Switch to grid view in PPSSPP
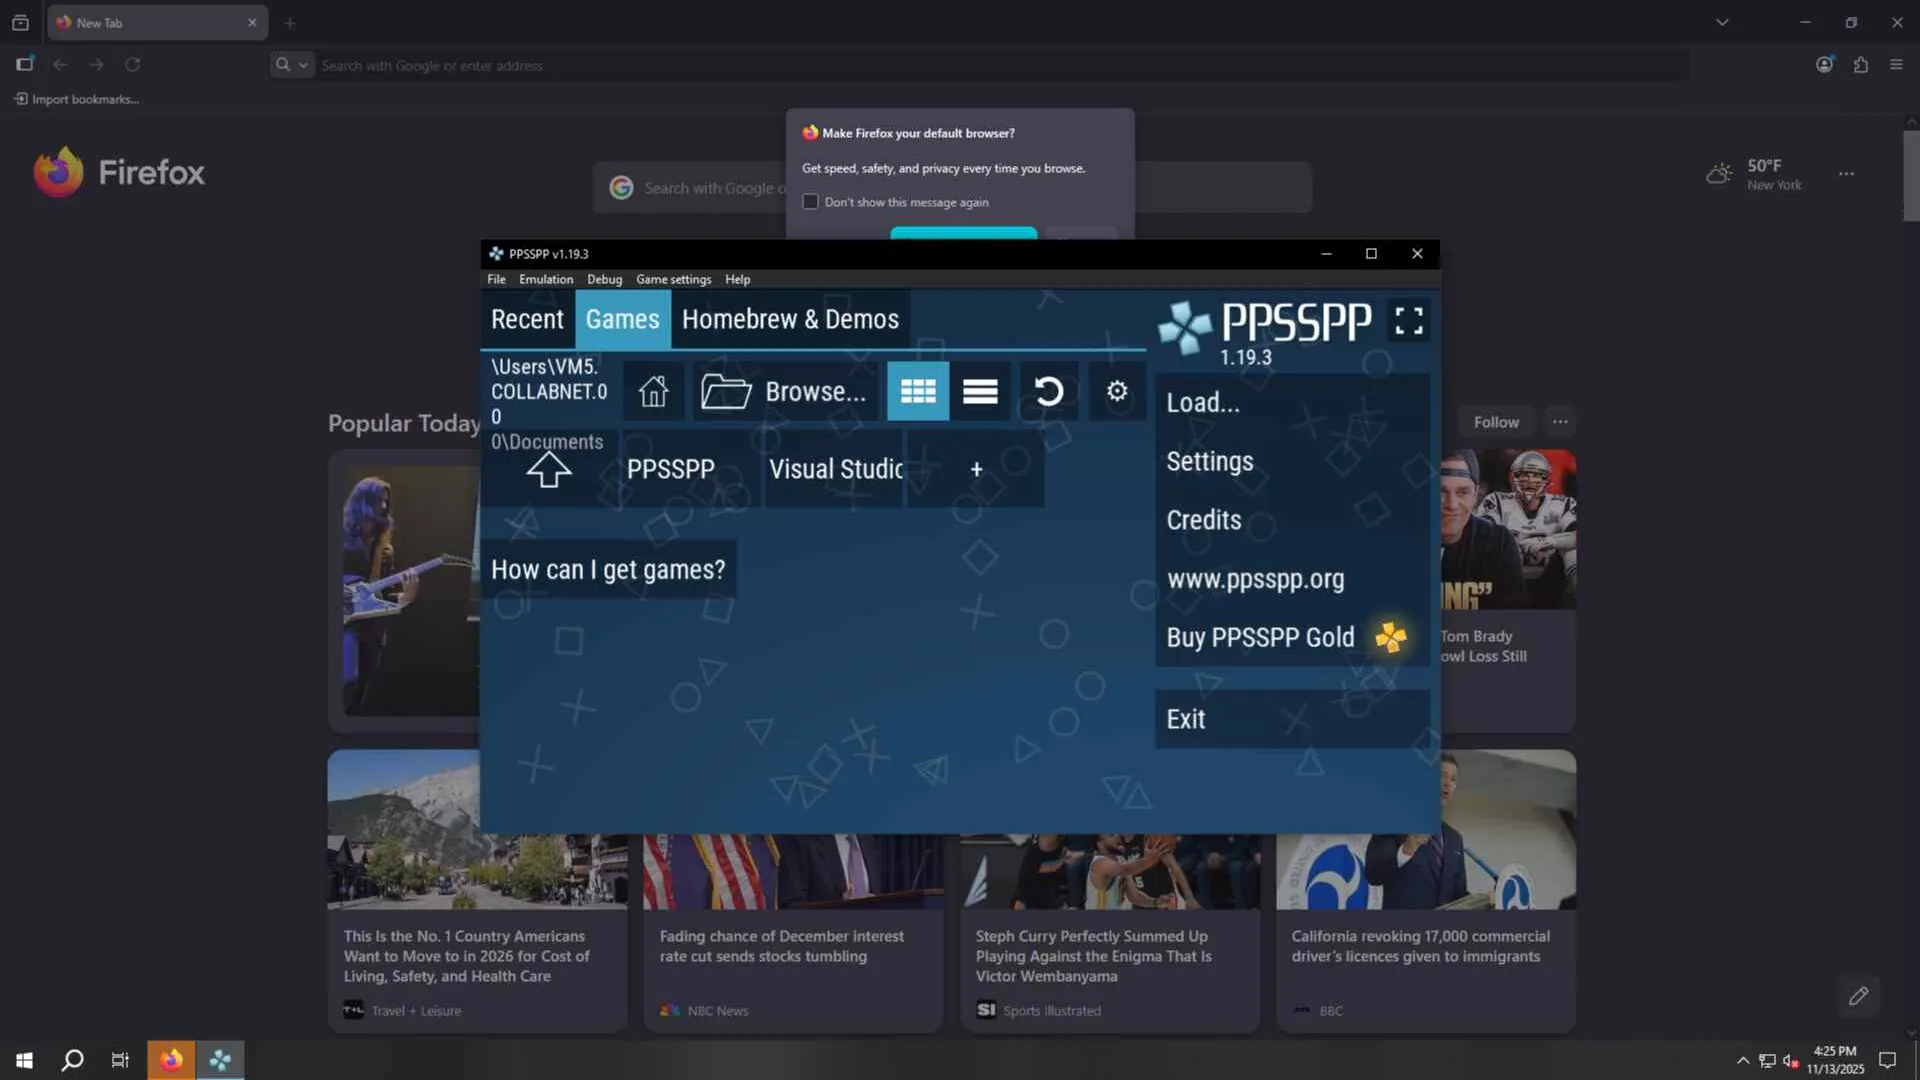 click(x=917, y=392)
